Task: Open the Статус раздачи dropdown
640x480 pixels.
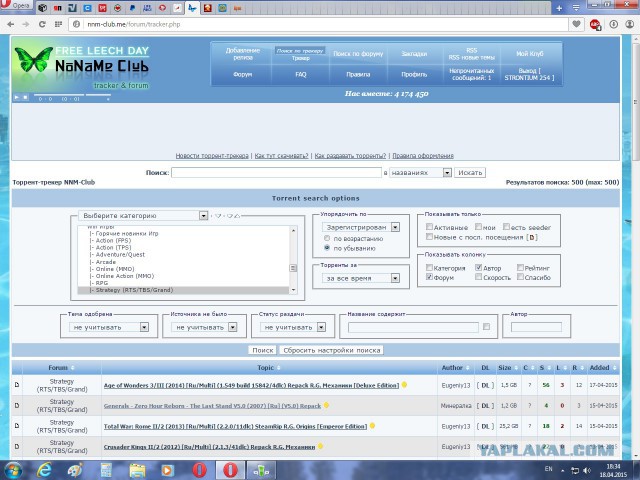Action: (x=293, y=327)
